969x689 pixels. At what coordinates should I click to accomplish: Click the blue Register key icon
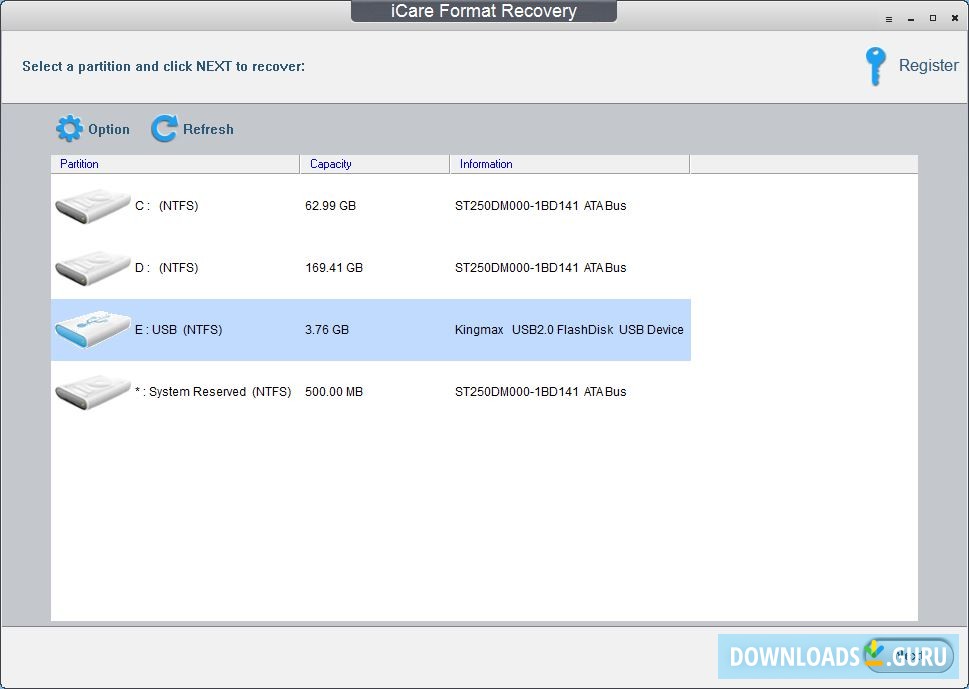click(x=875, y=66)
